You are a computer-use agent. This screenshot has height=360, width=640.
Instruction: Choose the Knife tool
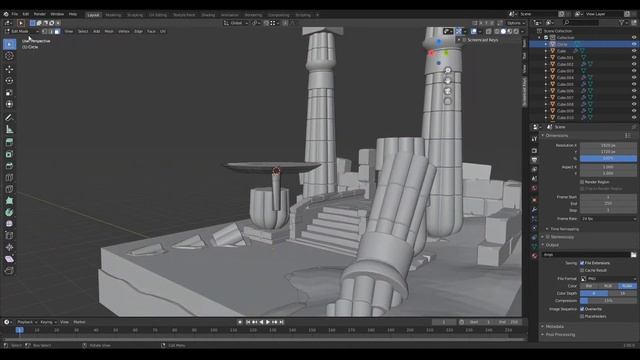pos(9,189)
